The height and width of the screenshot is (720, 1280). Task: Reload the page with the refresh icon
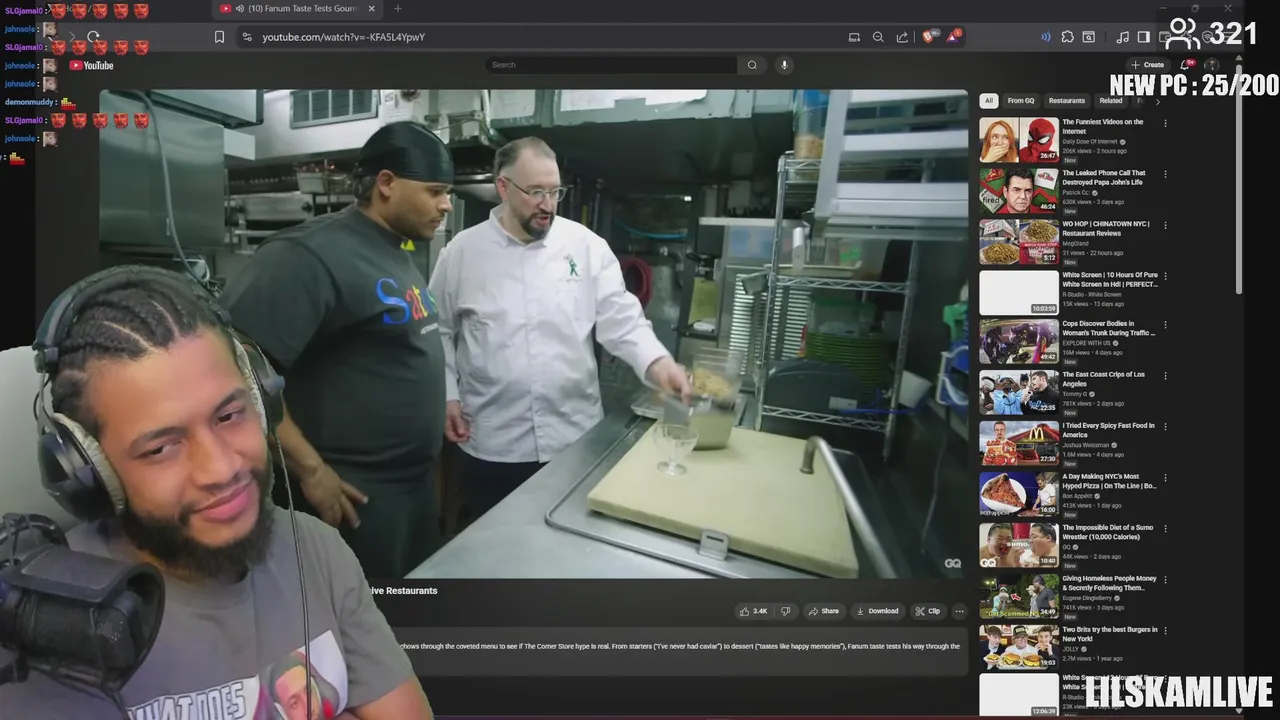(94, 37)
